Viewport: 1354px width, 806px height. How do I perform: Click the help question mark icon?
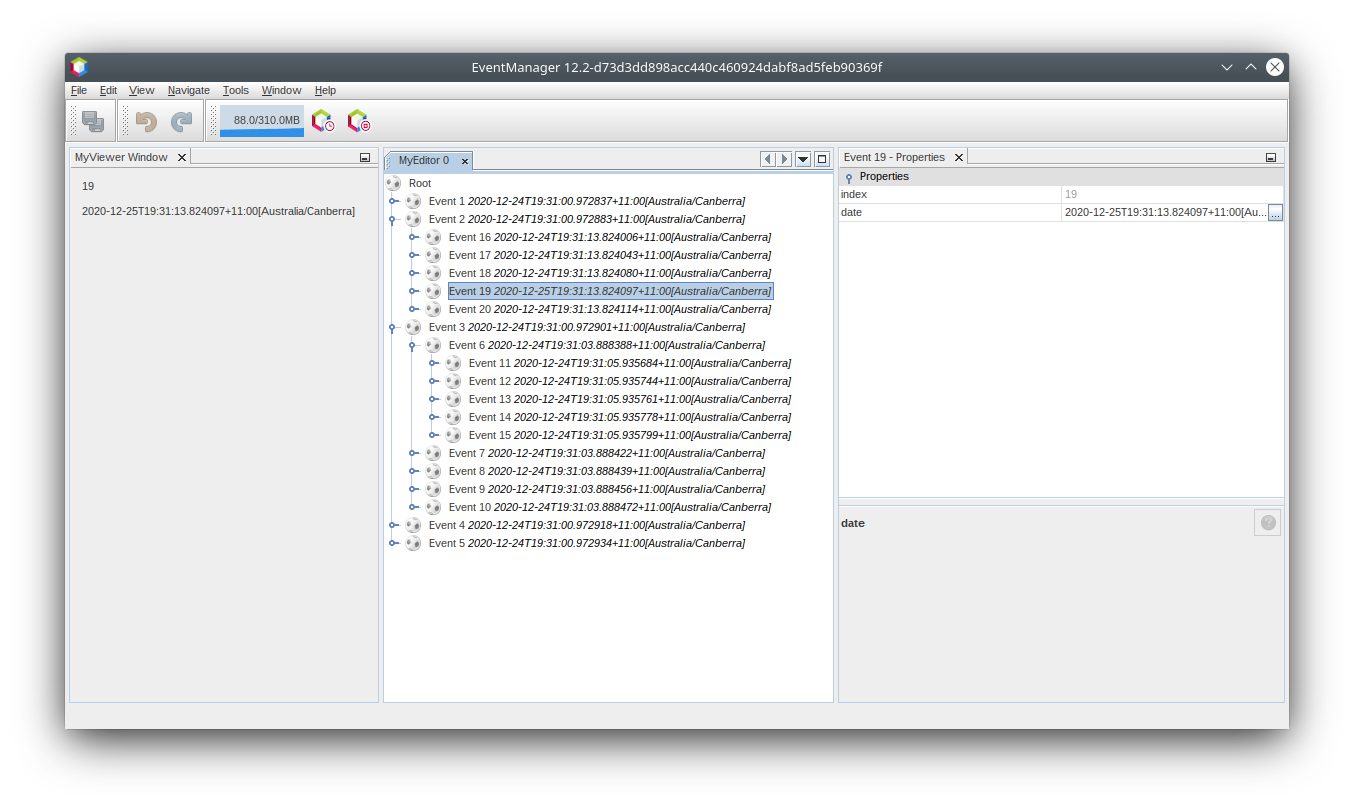coord(1267,523)
